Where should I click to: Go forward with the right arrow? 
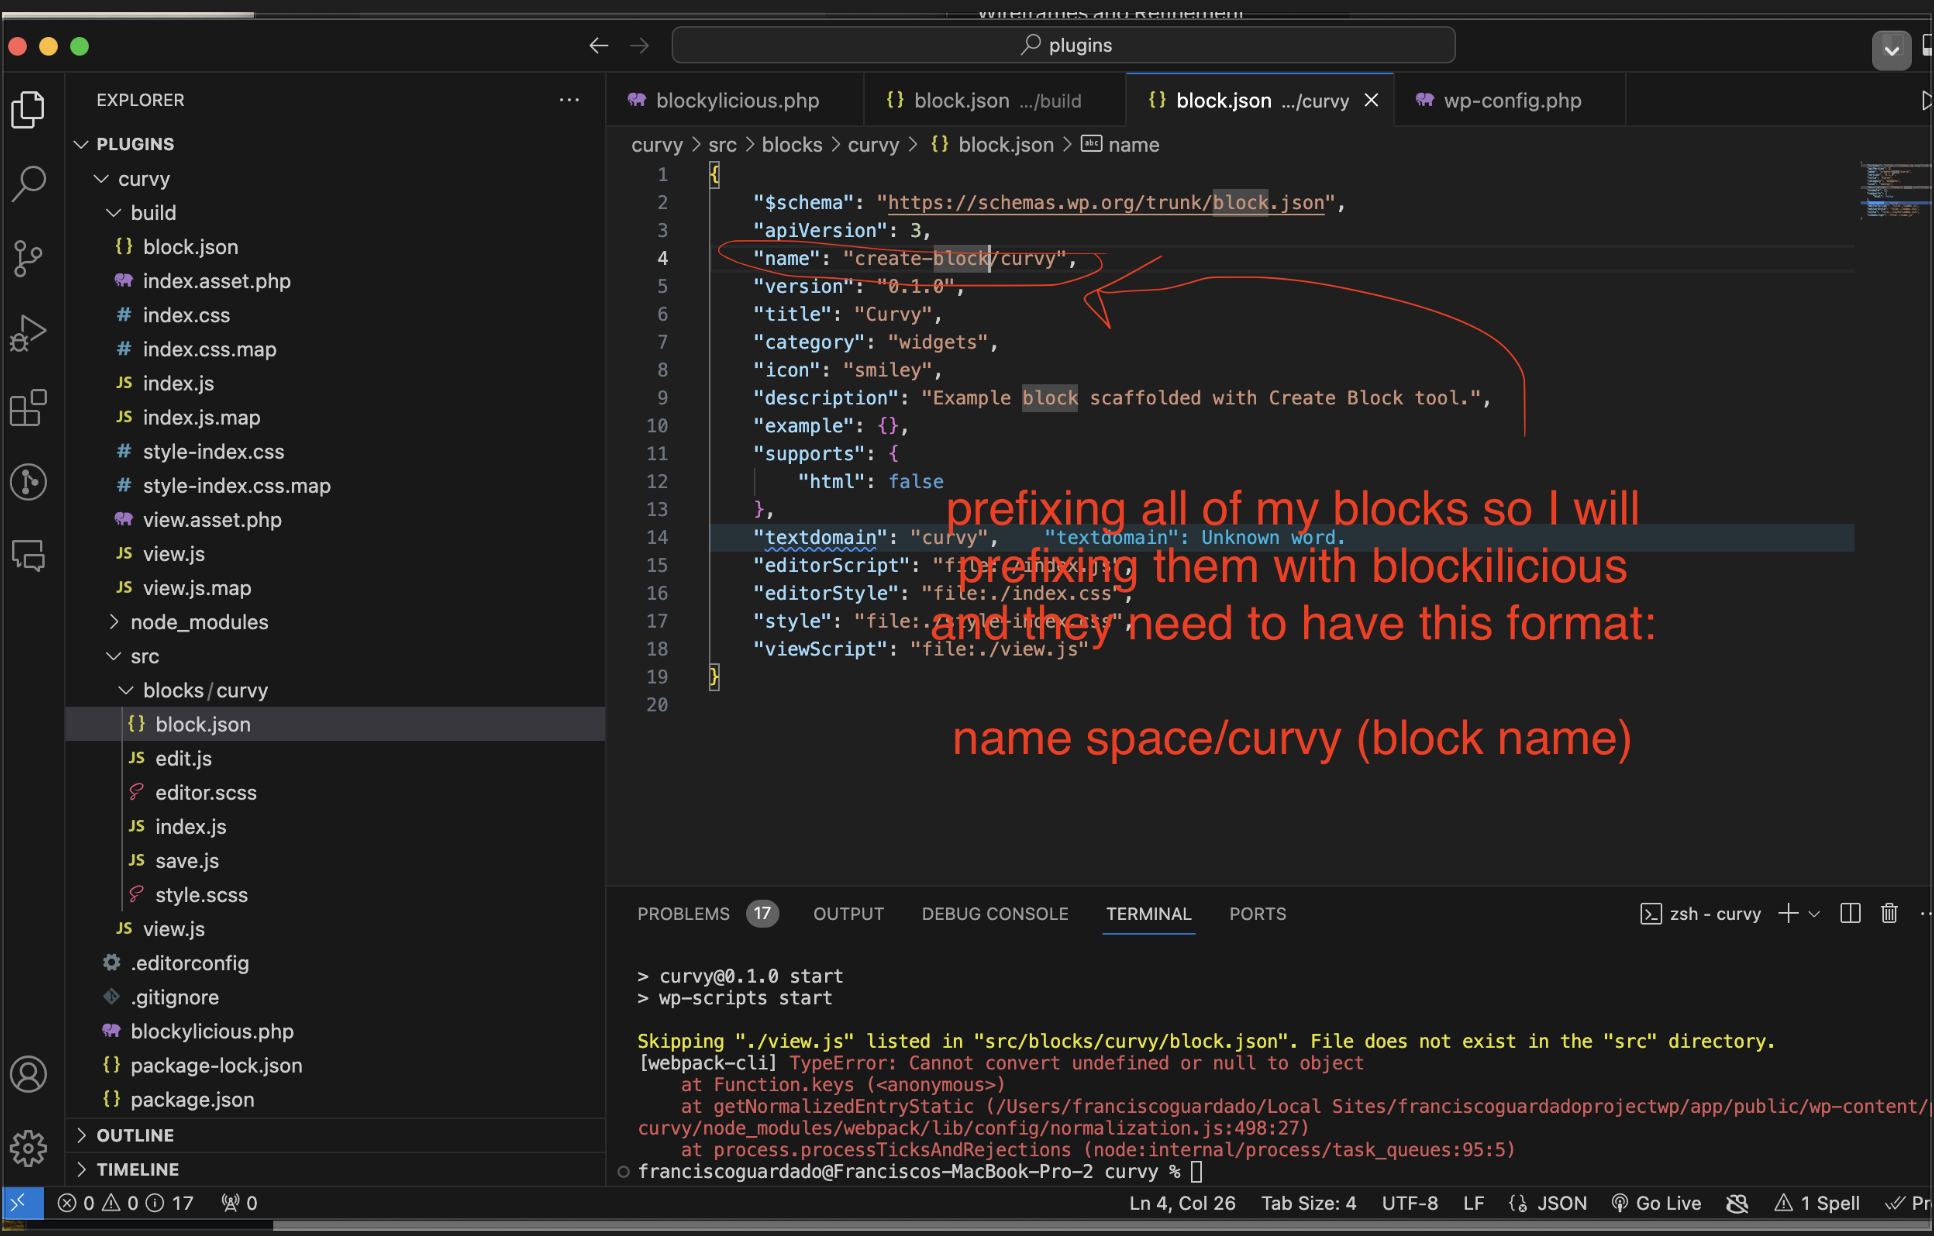click(x=640, y=45)
